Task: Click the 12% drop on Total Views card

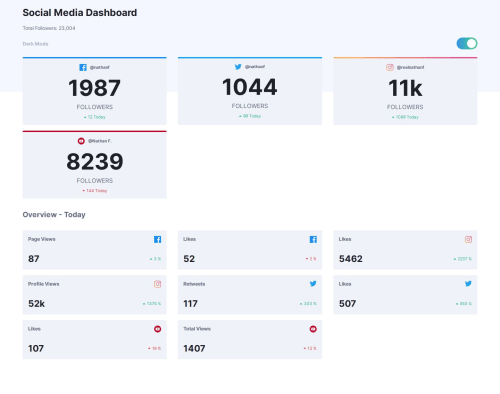Action: 310,348
